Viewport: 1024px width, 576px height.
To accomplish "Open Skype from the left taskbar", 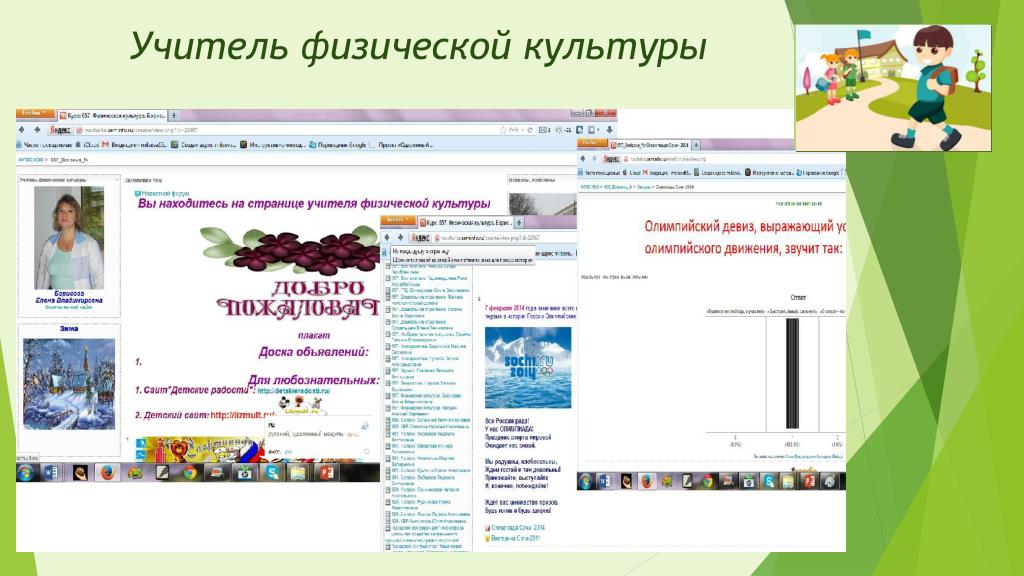I will pyautogui.click(x=272, y=472).
